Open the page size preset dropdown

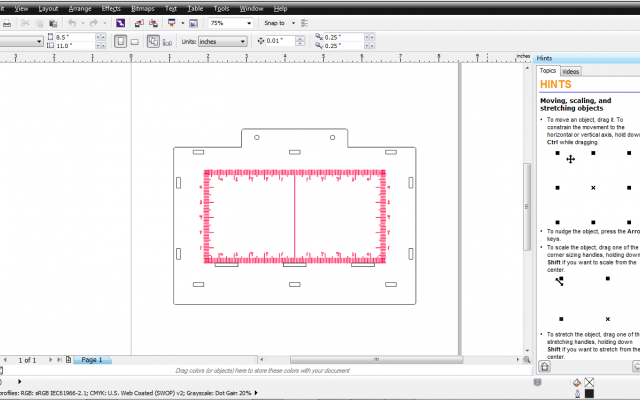point(39,41)
